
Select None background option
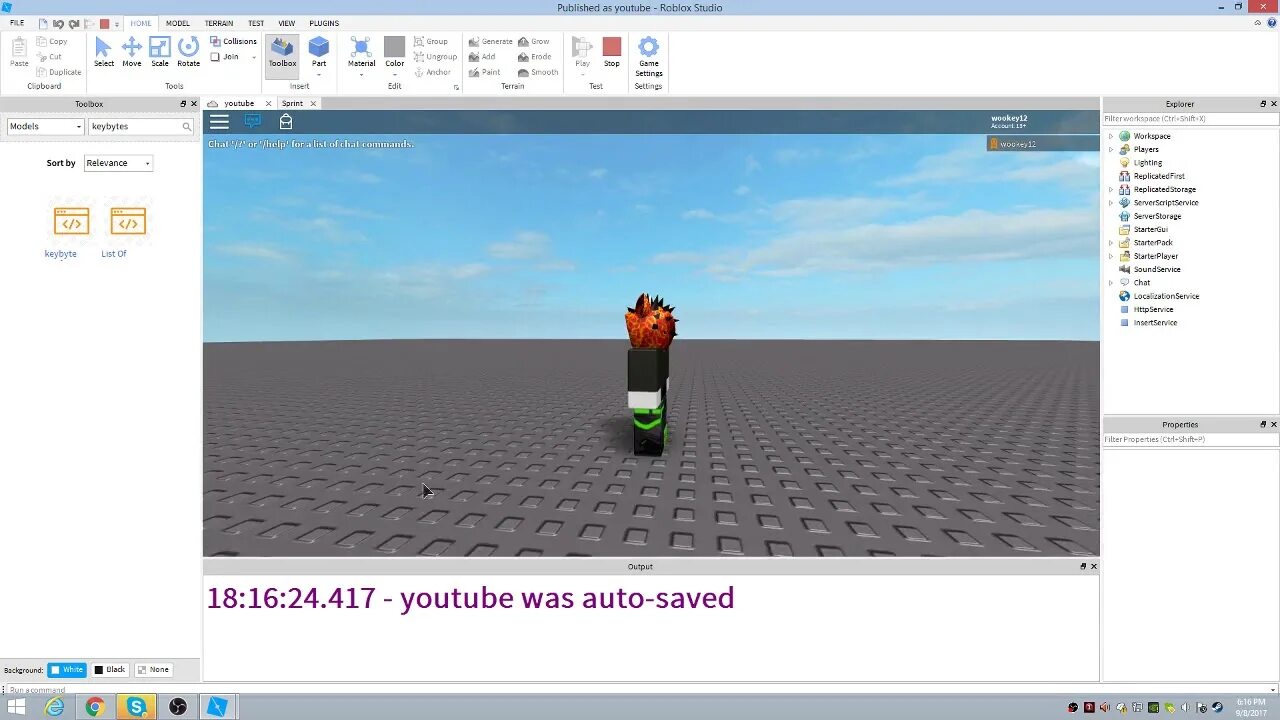(x=153, y=670)
